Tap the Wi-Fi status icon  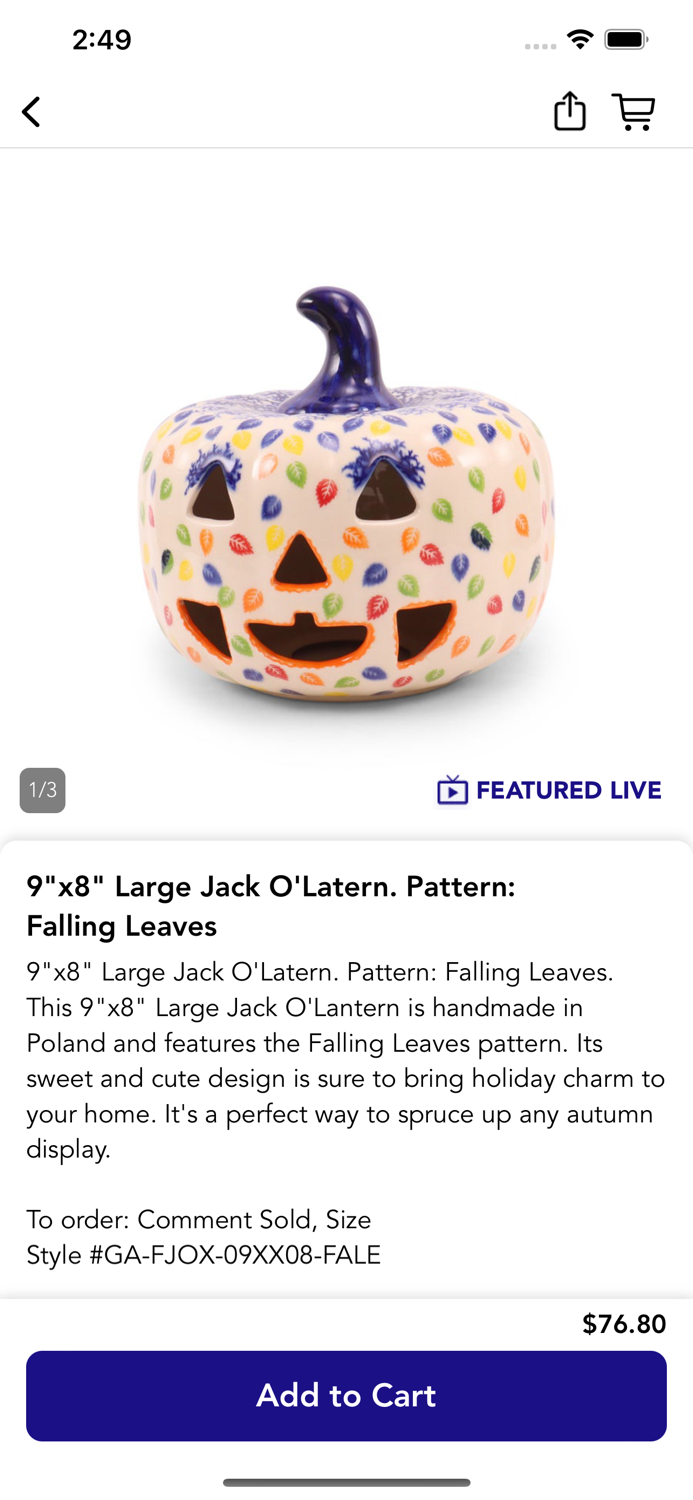[x=580, y=40]
